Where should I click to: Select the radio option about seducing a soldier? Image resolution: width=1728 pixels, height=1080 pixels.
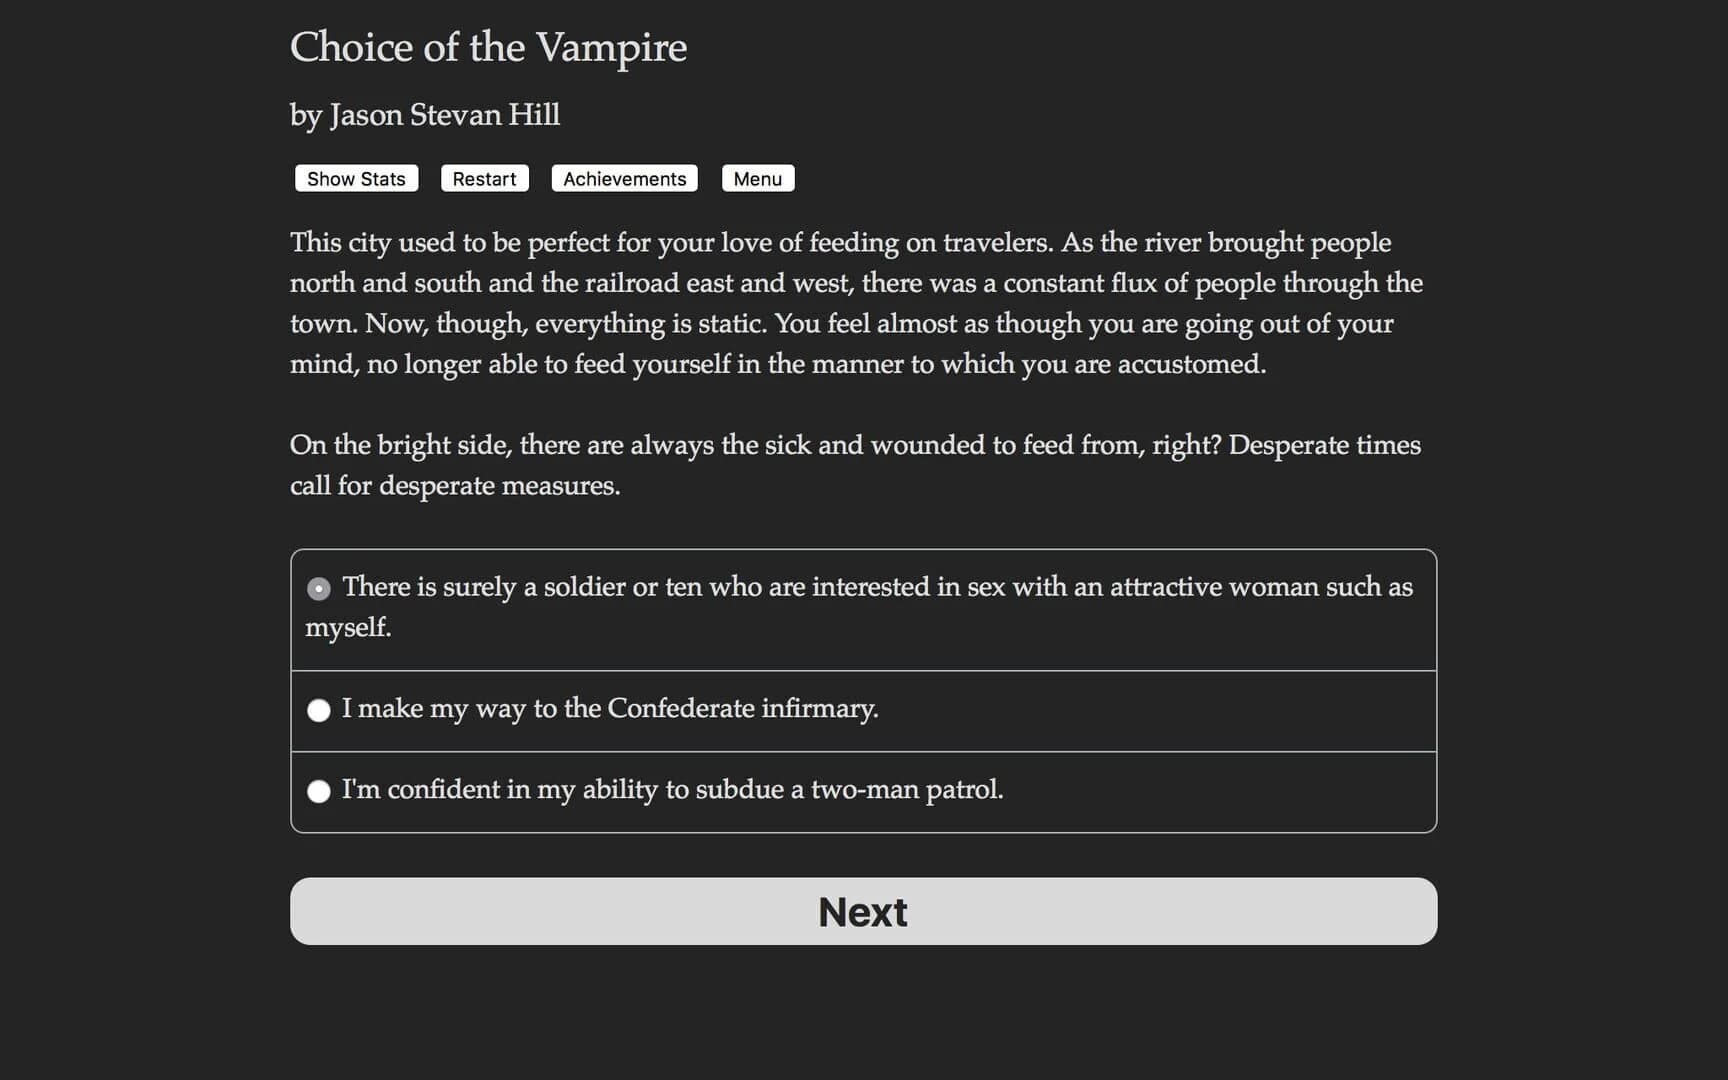[x=319, y=588]
